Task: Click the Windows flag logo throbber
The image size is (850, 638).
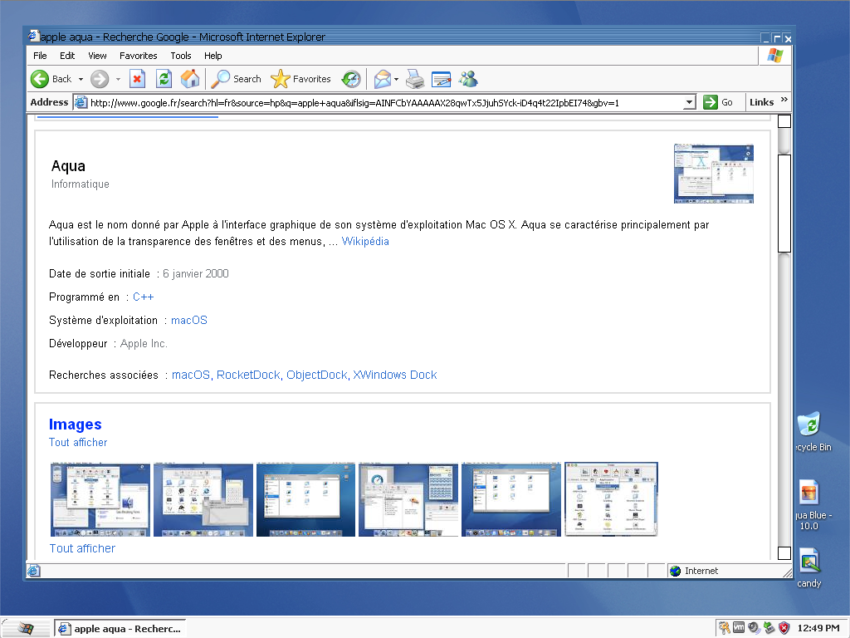Action: coord(775,55)
